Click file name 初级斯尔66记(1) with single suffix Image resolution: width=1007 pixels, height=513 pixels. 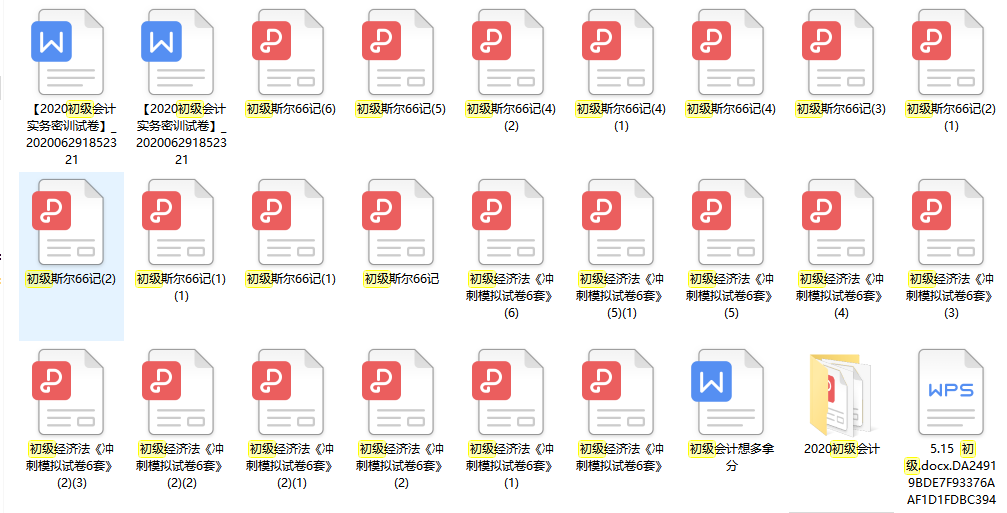[291, 279]
